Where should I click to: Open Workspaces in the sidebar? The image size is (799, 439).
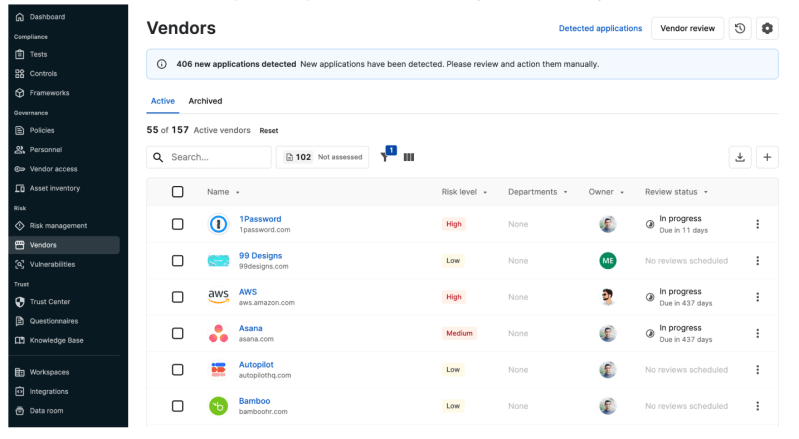pos(49,372)
